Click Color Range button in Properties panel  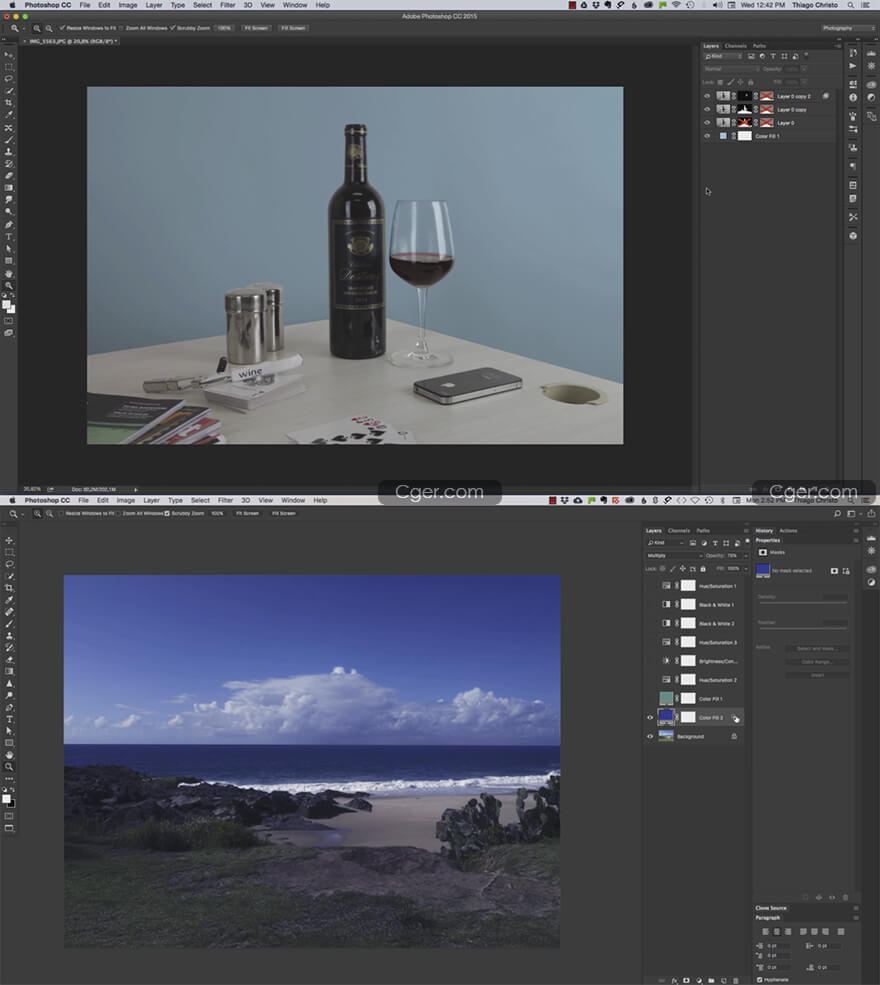[x=817, y=661]
